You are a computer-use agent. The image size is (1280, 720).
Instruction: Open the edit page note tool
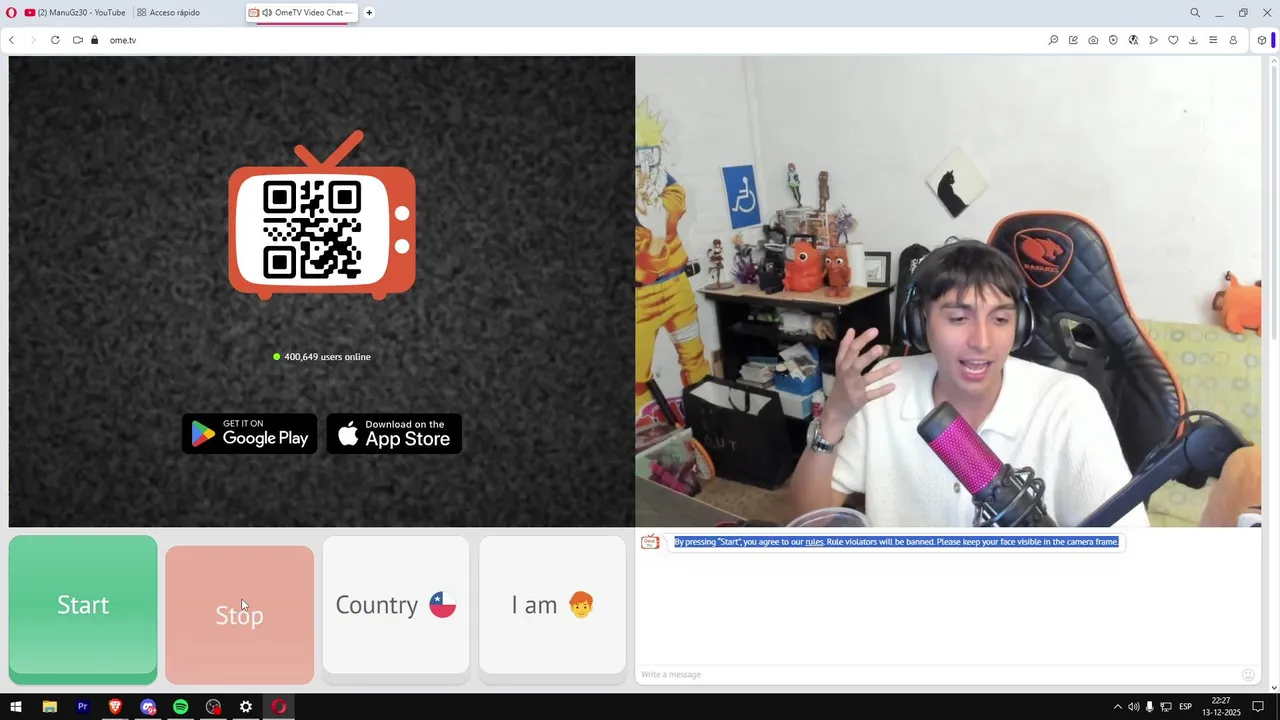(x=1073, y=40)
